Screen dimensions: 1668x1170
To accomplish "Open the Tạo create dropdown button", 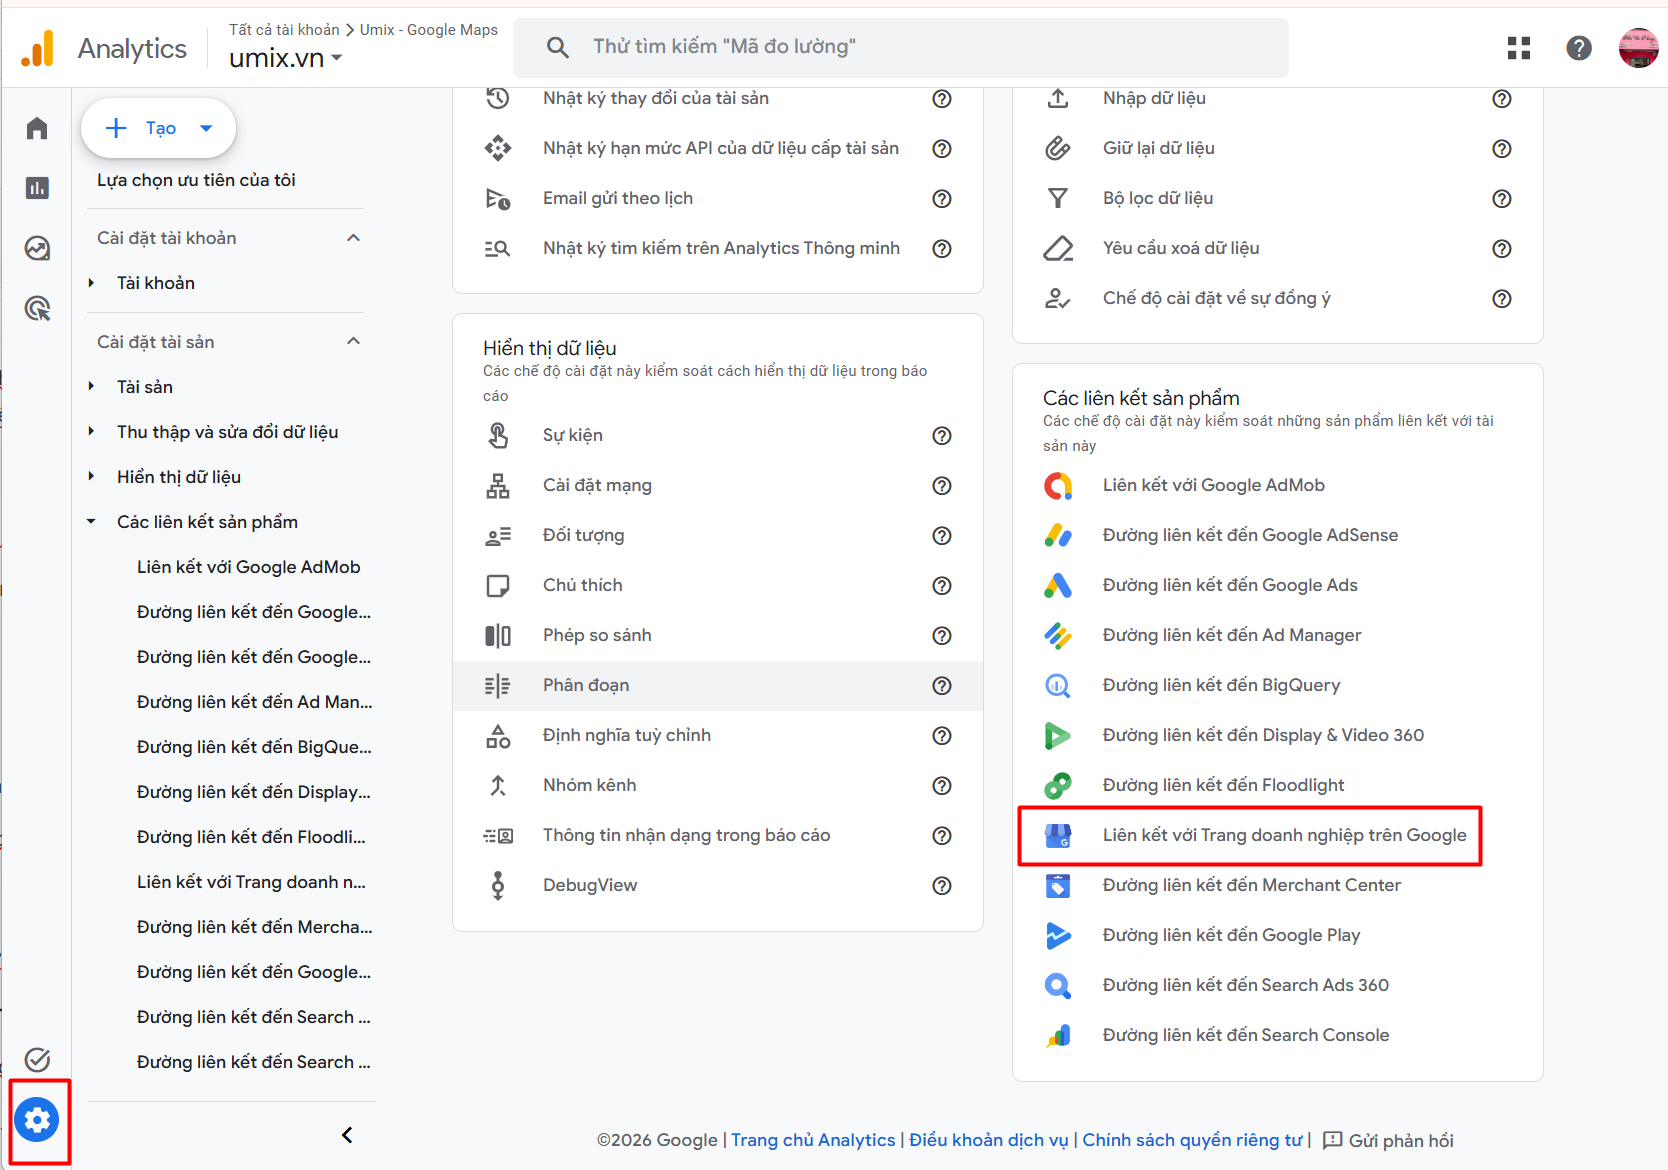I will coord(158,128).
